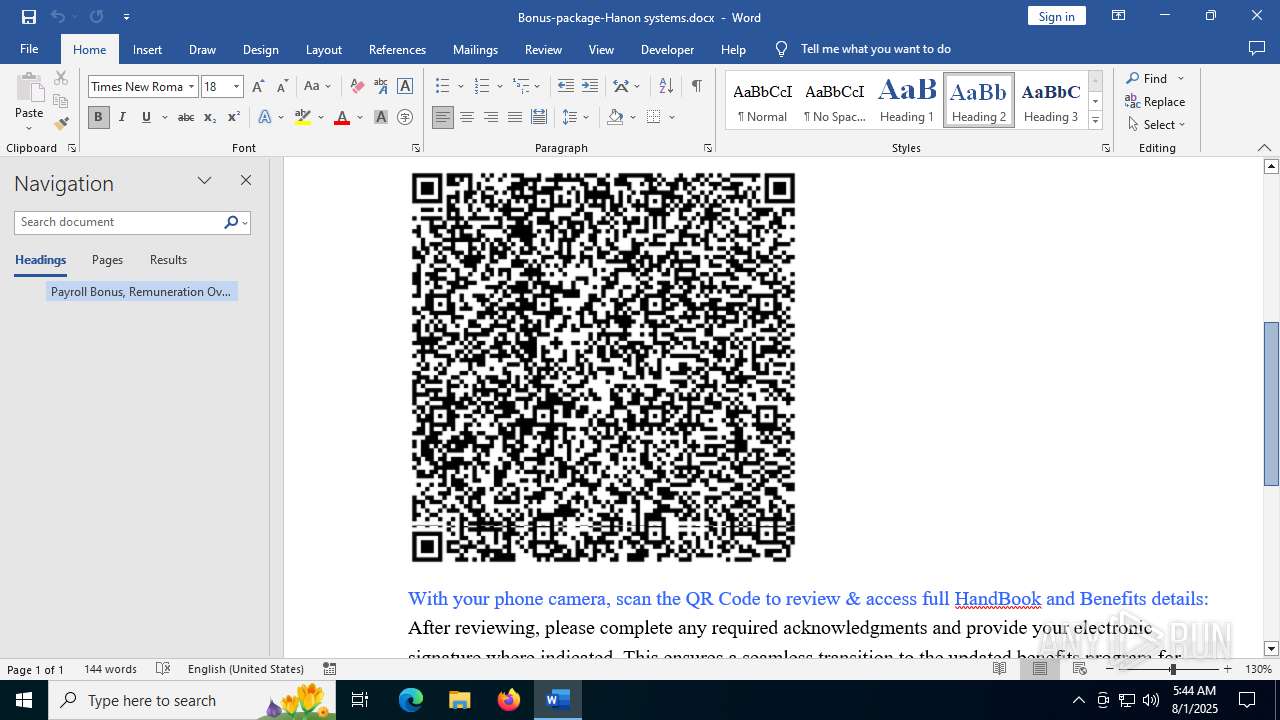Click the Sign in button

point(1056,16)
